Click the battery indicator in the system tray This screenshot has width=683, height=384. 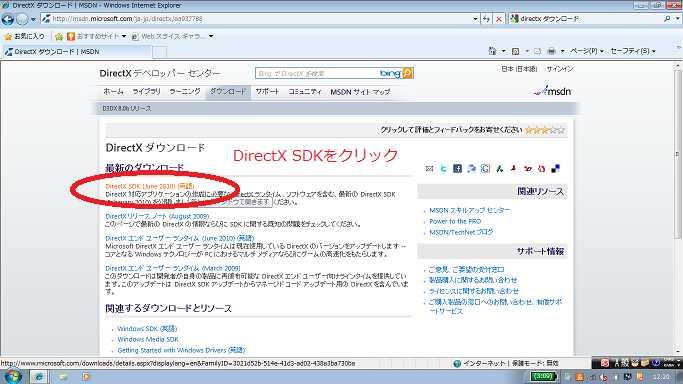click(544, 376)
